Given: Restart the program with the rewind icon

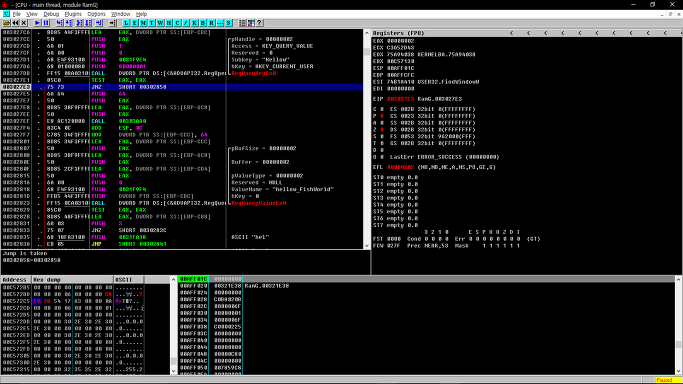Looking at the screenshot, I should pos(15,23).
